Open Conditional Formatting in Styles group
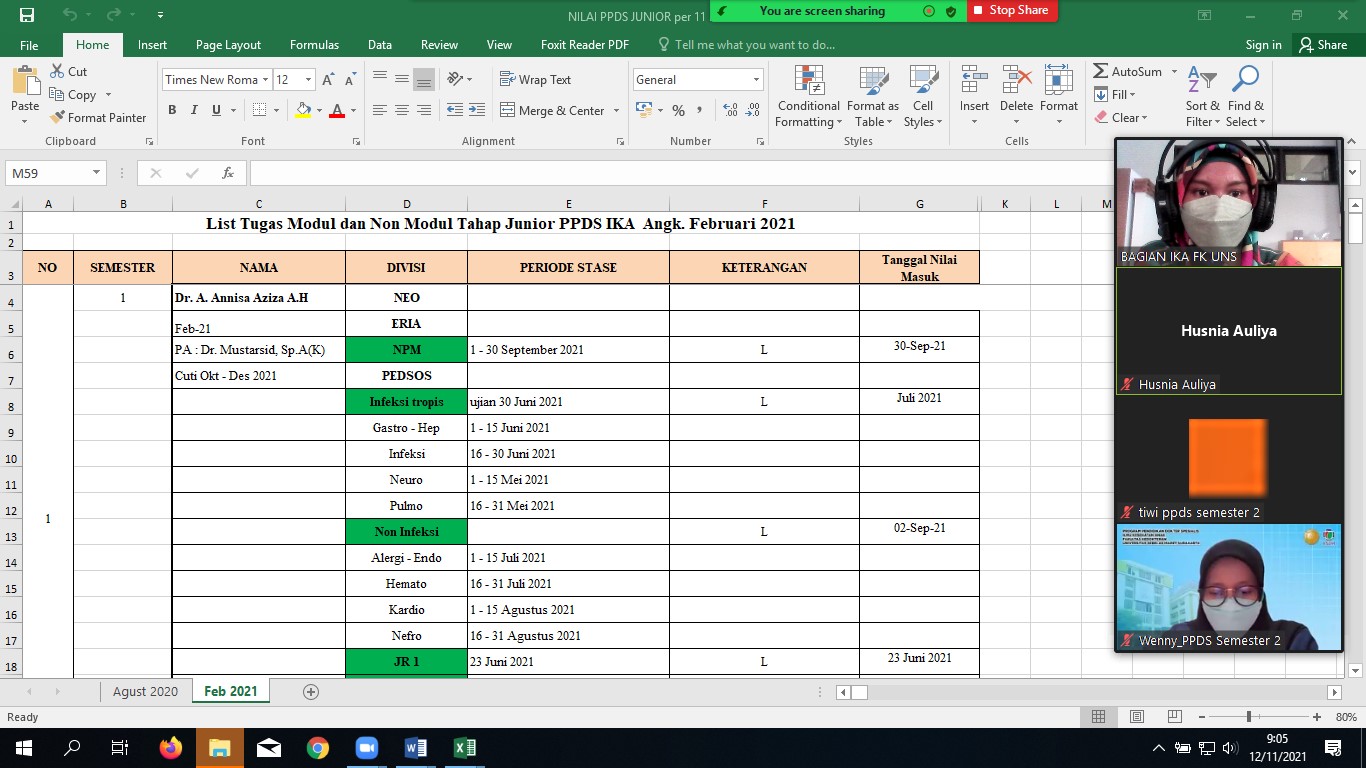 (808, 98)
